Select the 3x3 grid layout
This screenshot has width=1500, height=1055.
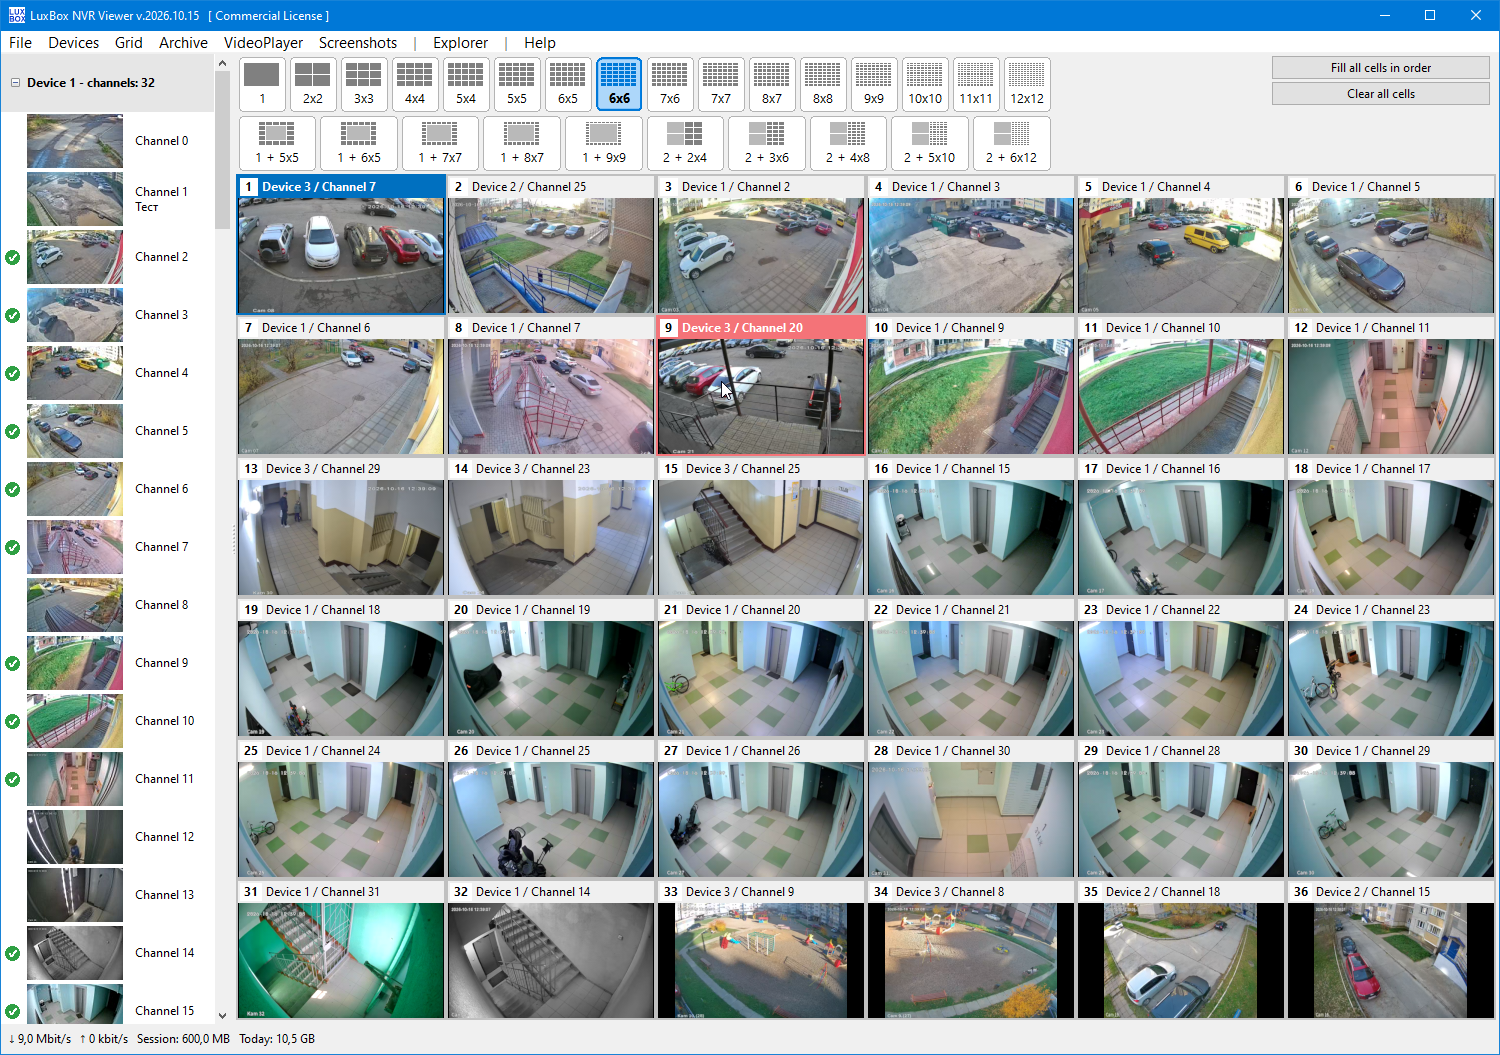click(364, 84)
